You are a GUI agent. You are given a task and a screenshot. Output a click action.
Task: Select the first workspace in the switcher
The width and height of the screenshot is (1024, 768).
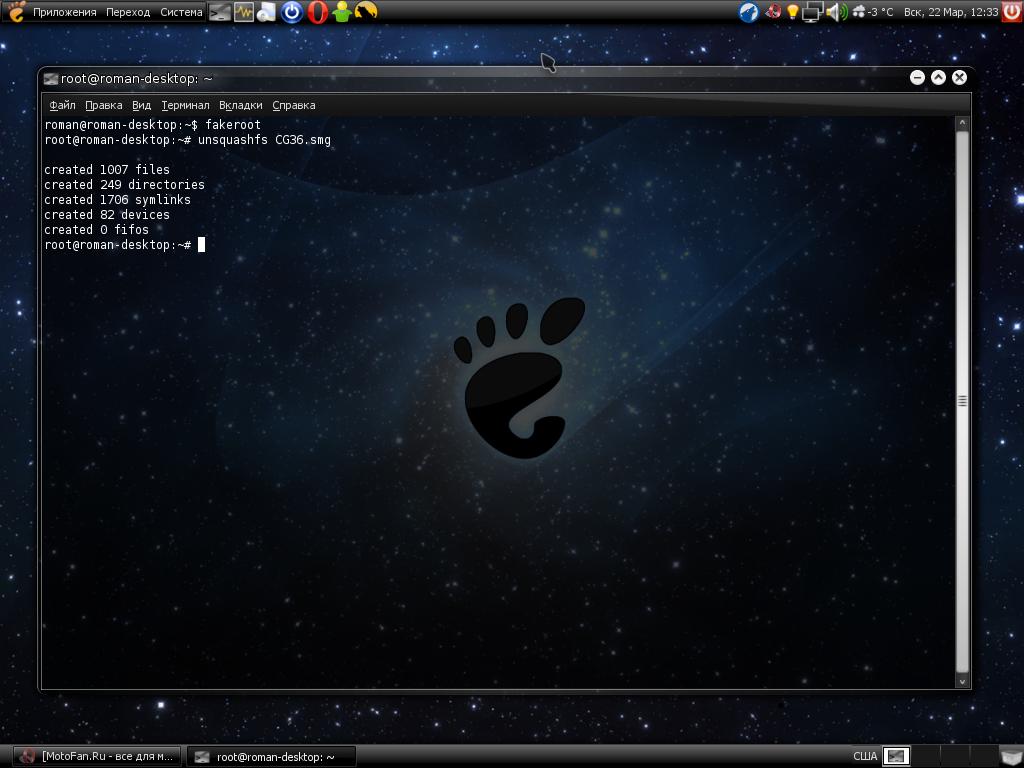(x=896, y=756)
